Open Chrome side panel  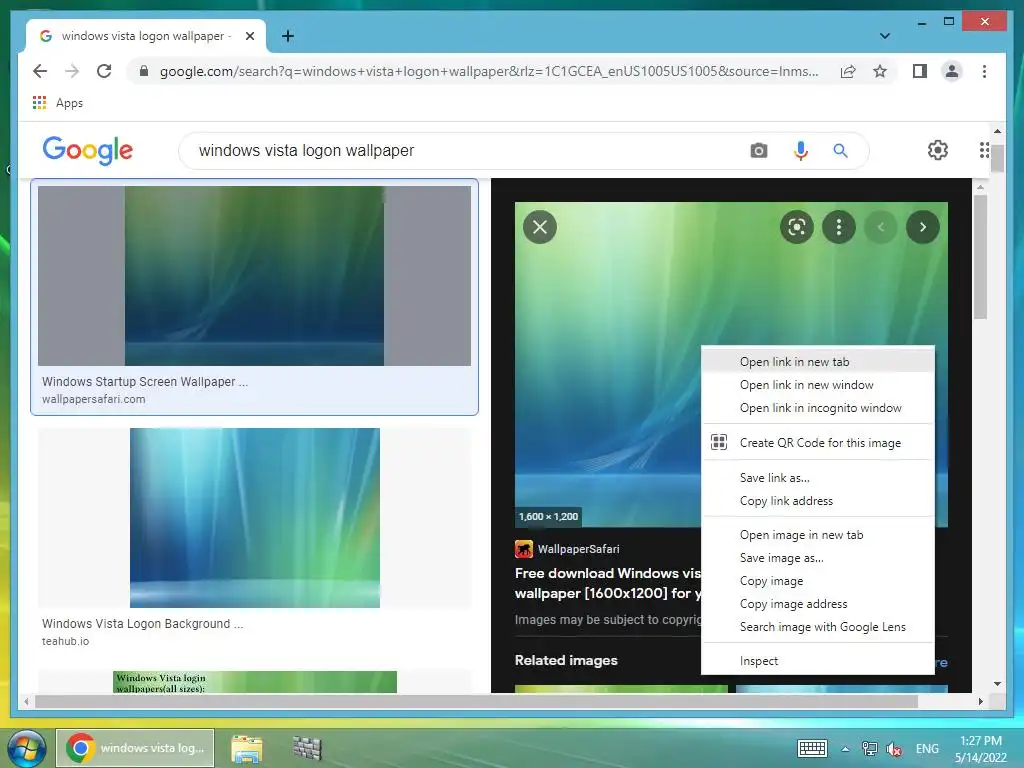coord(920,71)
